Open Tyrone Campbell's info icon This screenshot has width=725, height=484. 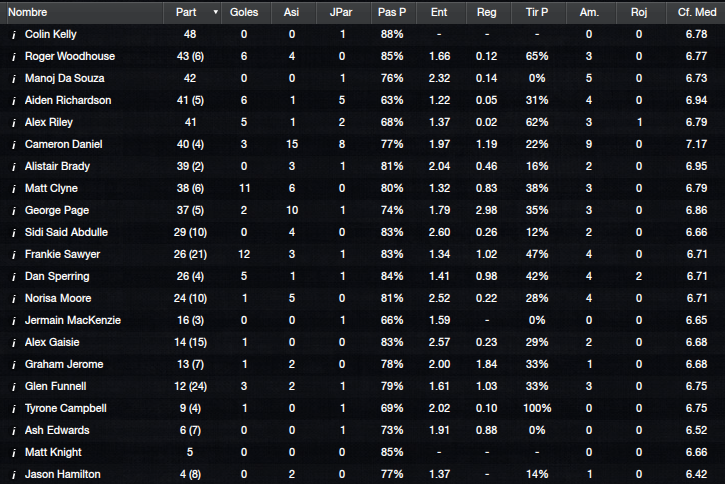(x=14, y=409)
